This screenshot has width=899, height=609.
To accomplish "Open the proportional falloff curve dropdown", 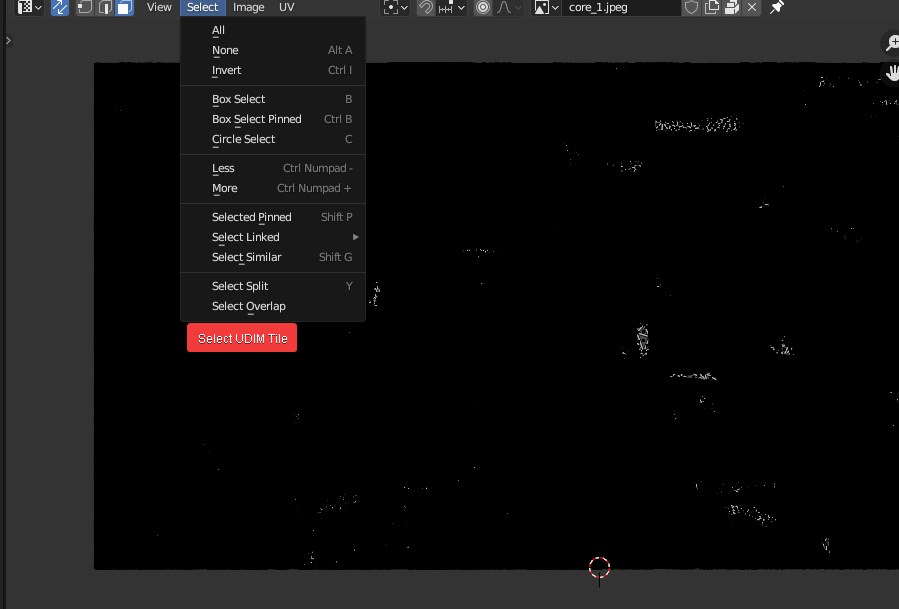I will (509, 7).
